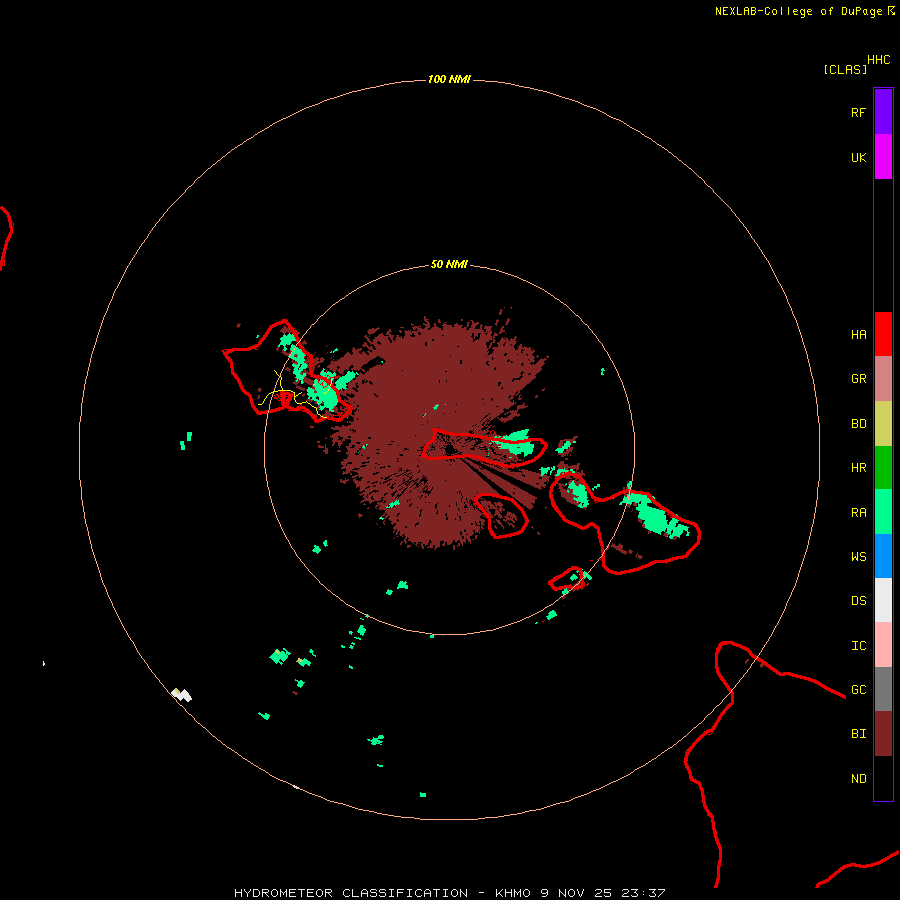The height and width of the screenshot is (900, 900).
Task: Pick the dark green HR swatch
Action: click(x=883, y=468)
